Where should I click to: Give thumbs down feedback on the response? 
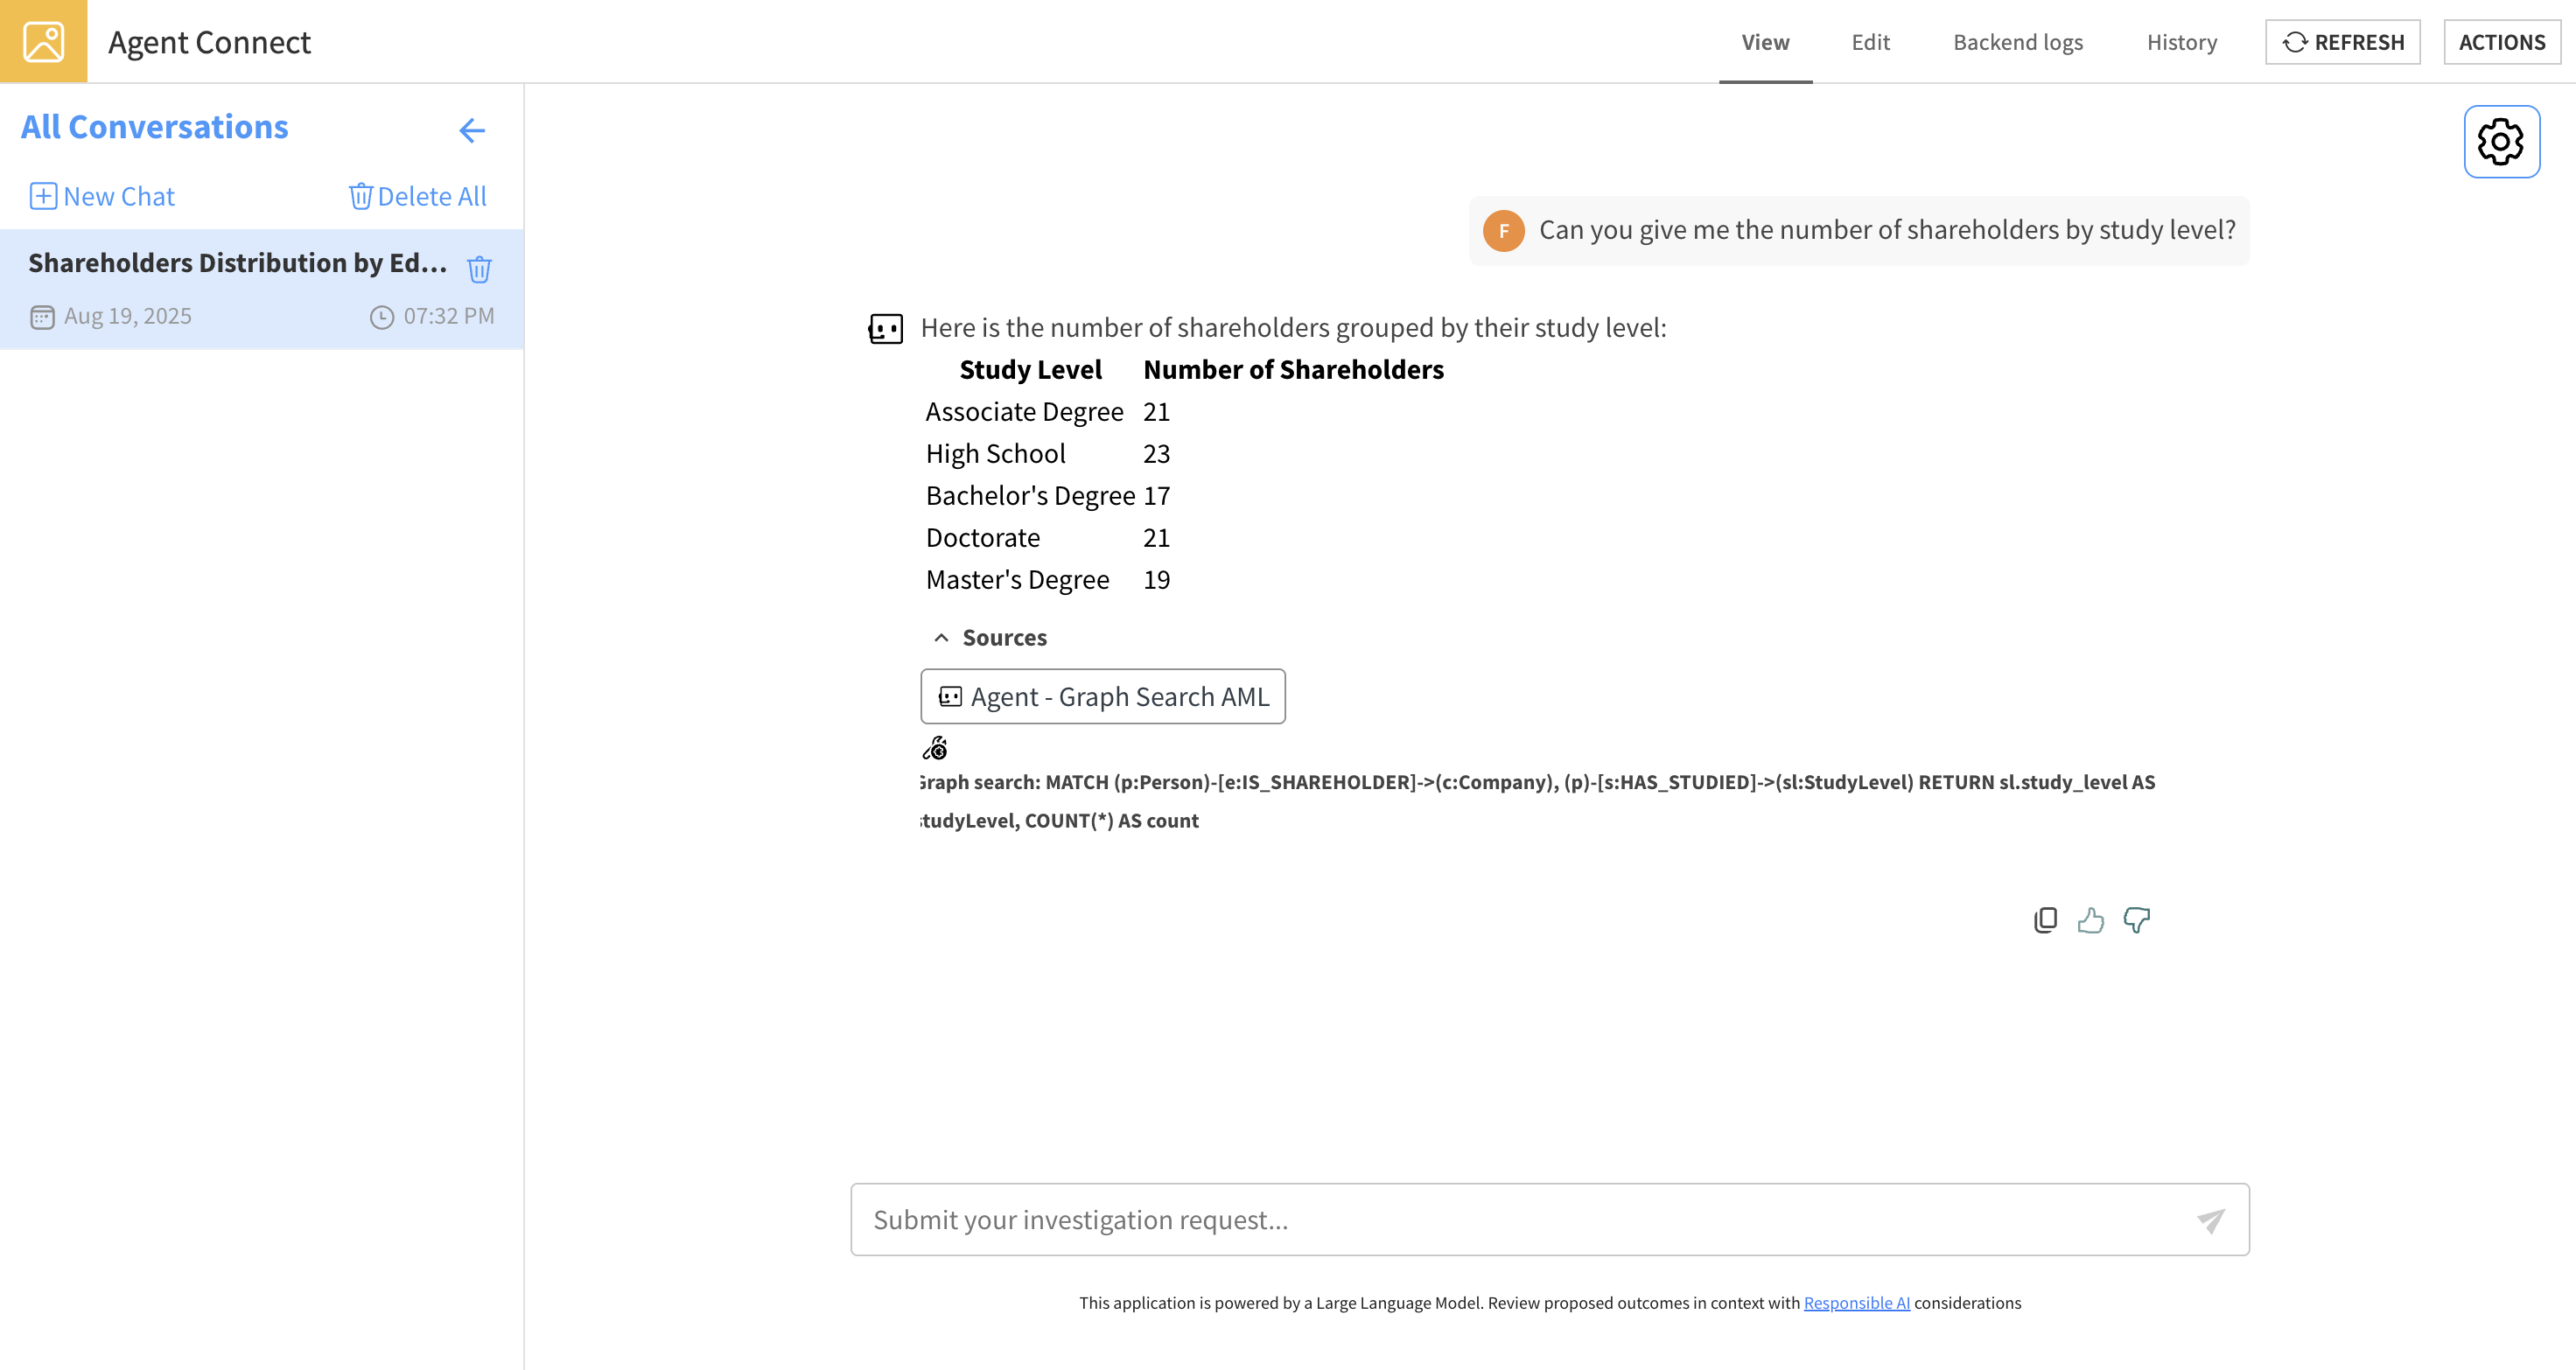[2136, 920]
